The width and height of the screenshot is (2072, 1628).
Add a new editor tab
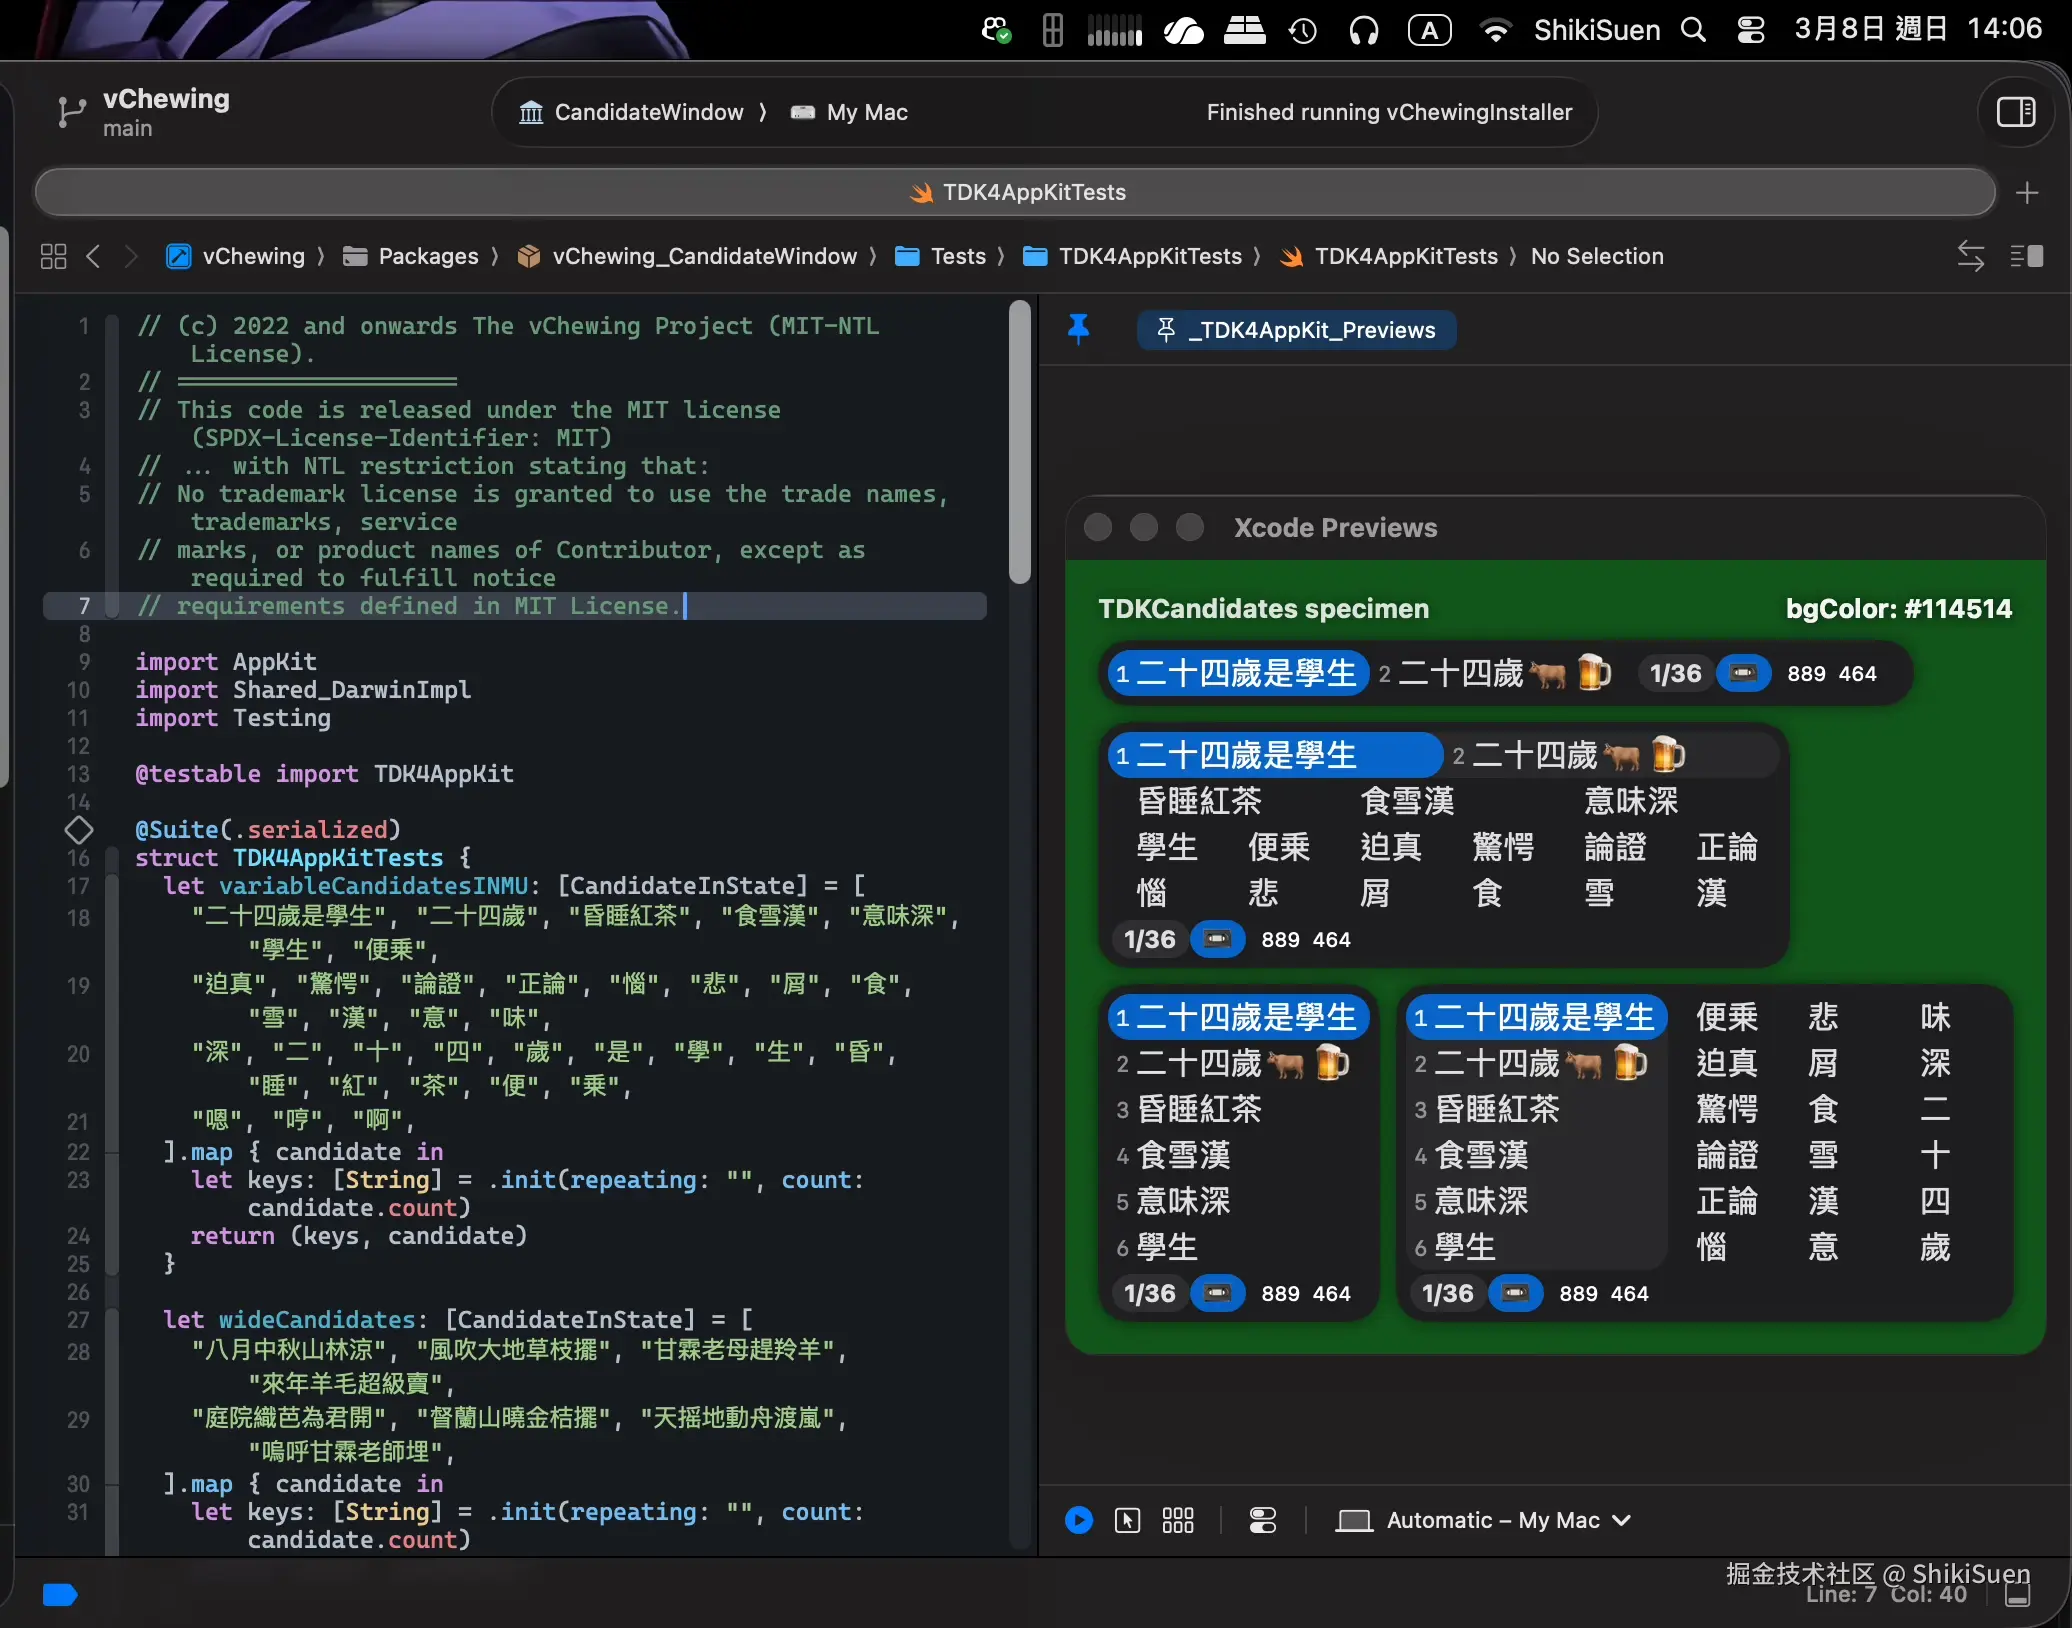pos(2027,192)
